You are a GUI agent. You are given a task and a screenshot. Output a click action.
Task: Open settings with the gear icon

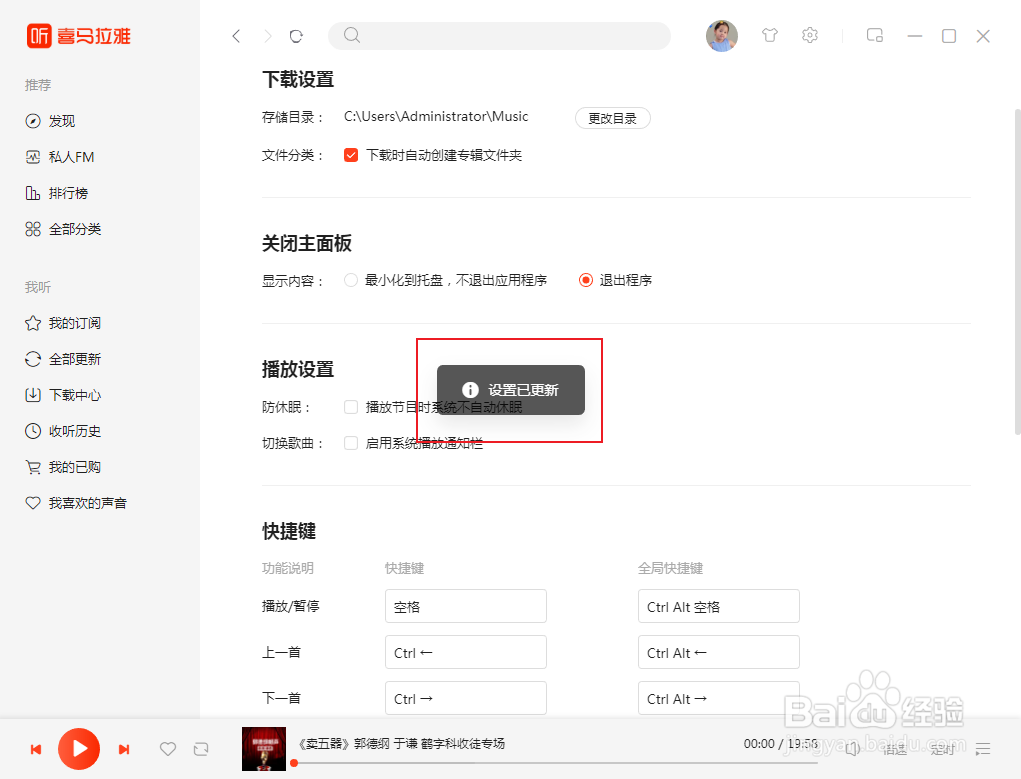(810, 35)
